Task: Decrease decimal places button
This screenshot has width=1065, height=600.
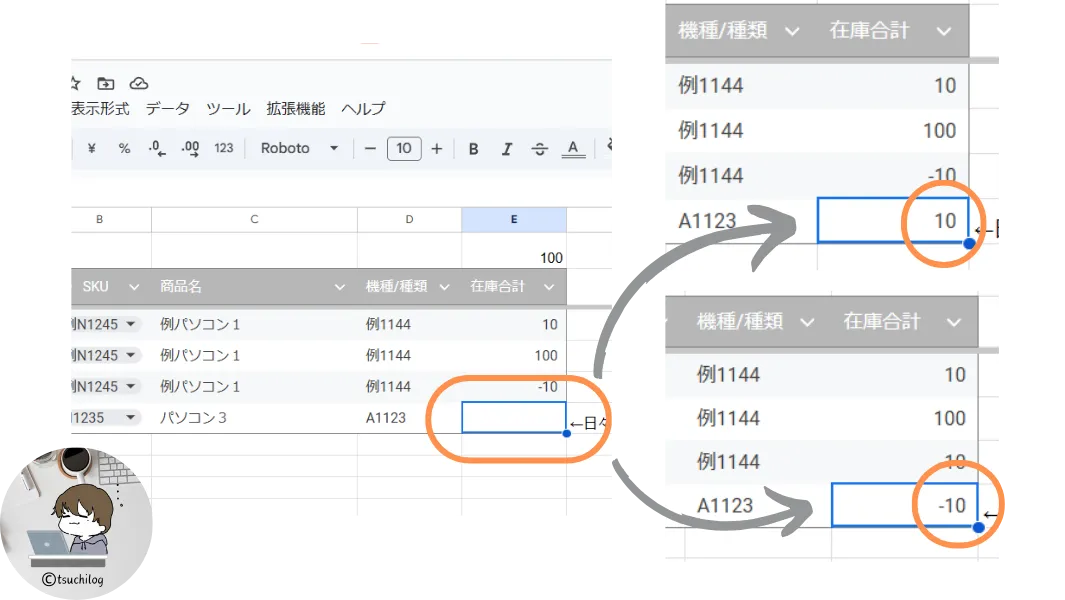Action: [156, 148]
